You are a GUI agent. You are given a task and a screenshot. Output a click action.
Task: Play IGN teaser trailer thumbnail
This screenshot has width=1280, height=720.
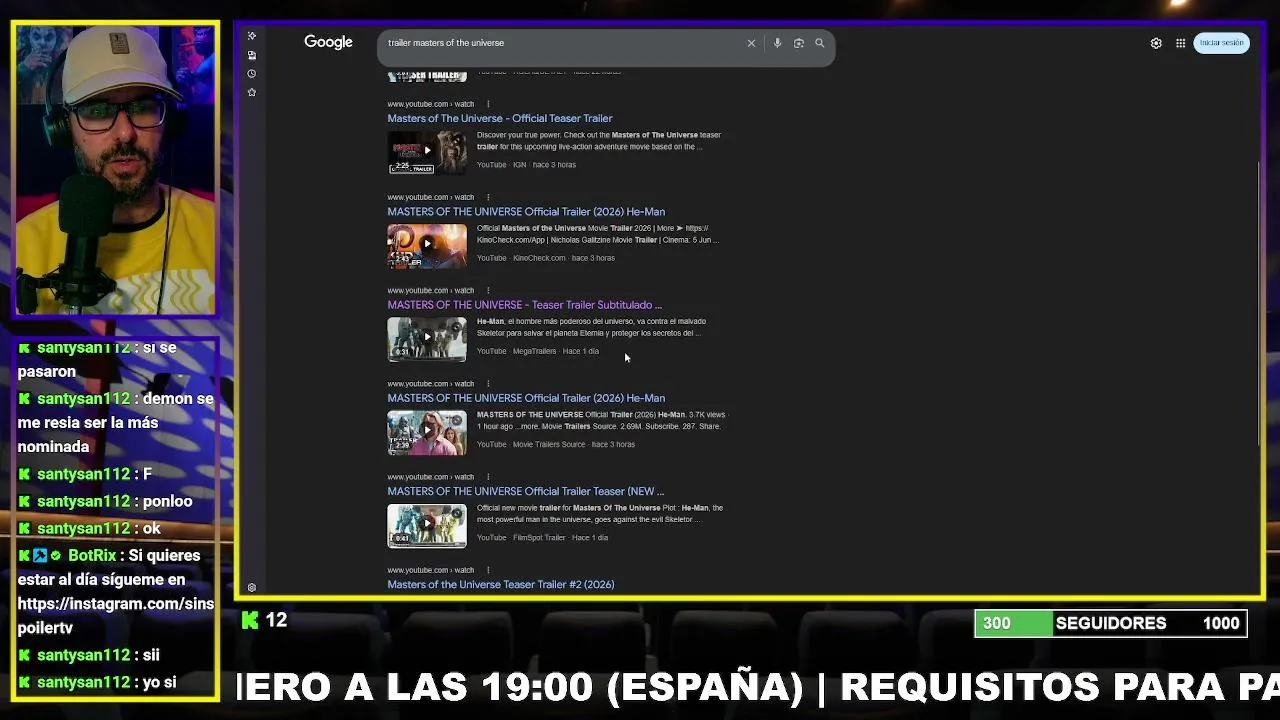427,151
